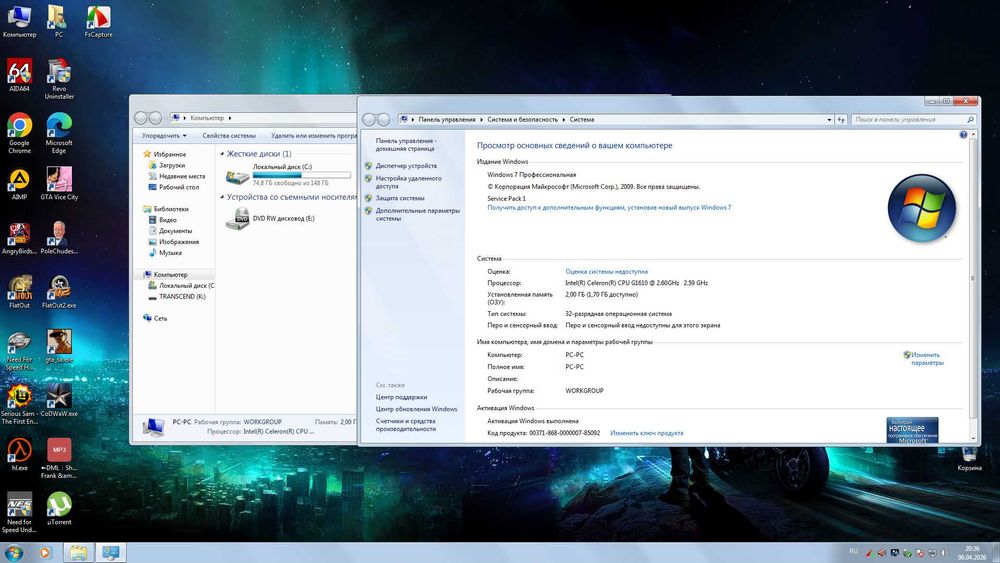The width and height of the screenshot is (1000, 563).
Task: Click the µTorrent desktop shortcut
Action: [x=59, y=506]
